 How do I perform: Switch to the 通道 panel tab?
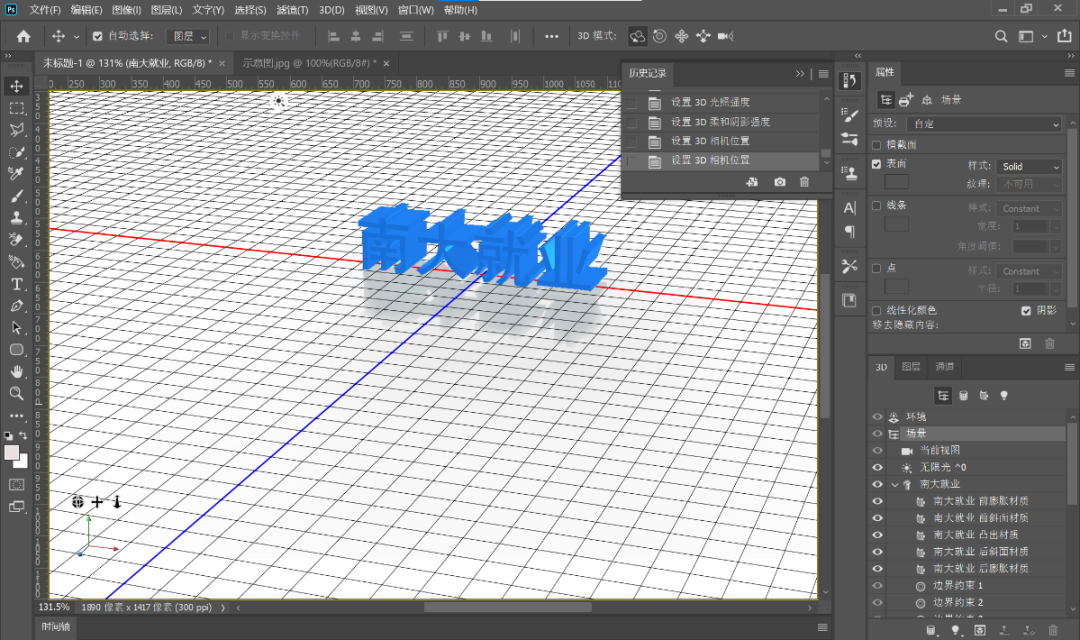coord(944,367)
